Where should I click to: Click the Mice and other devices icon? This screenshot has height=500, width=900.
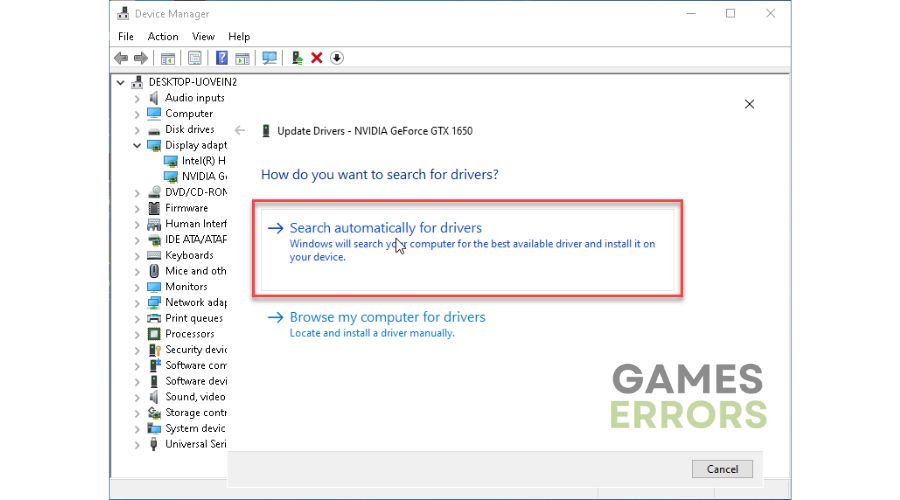click(154, 271)
